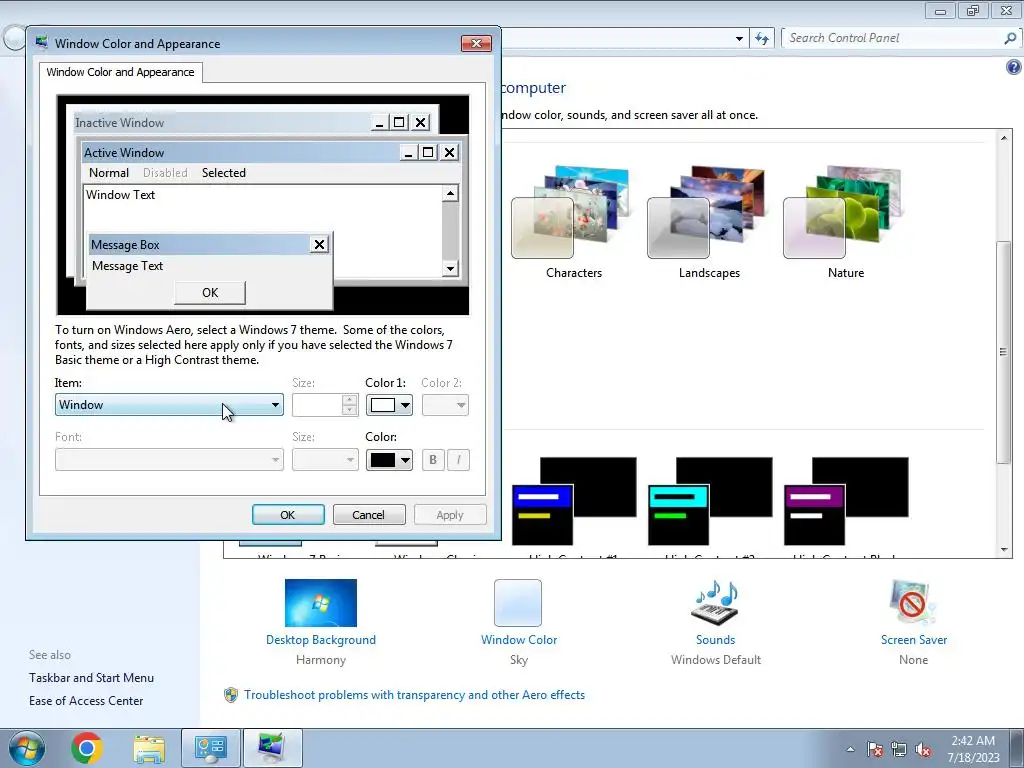Click the preview scrollbar down arrow

point(450,268)
